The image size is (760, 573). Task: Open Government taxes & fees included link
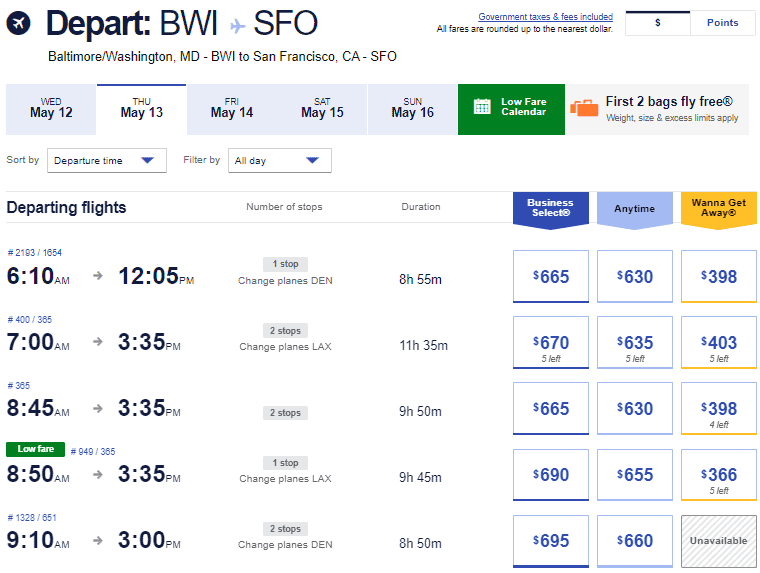coord(545,17)
